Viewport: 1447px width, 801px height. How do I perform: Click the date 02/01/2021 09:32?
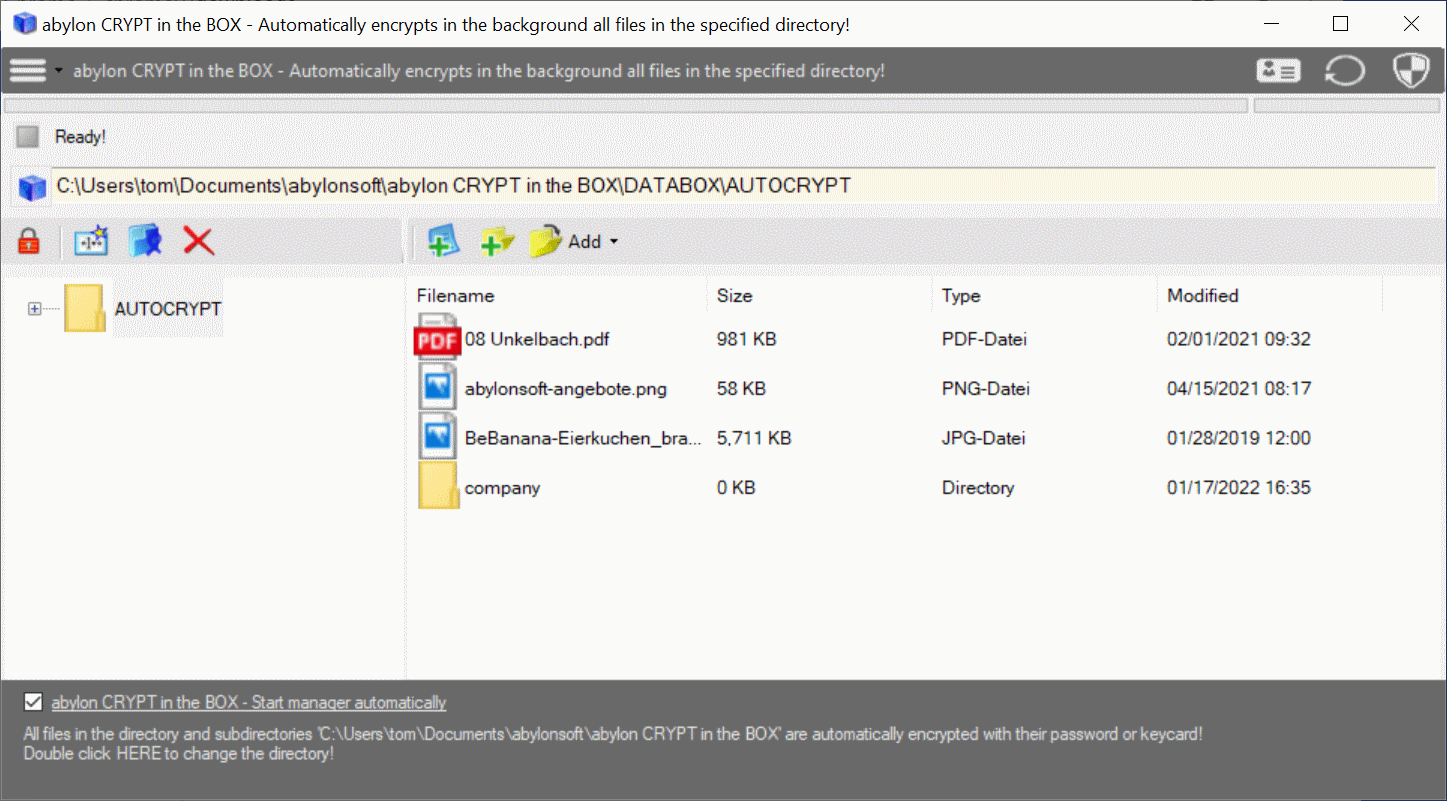1239,339
